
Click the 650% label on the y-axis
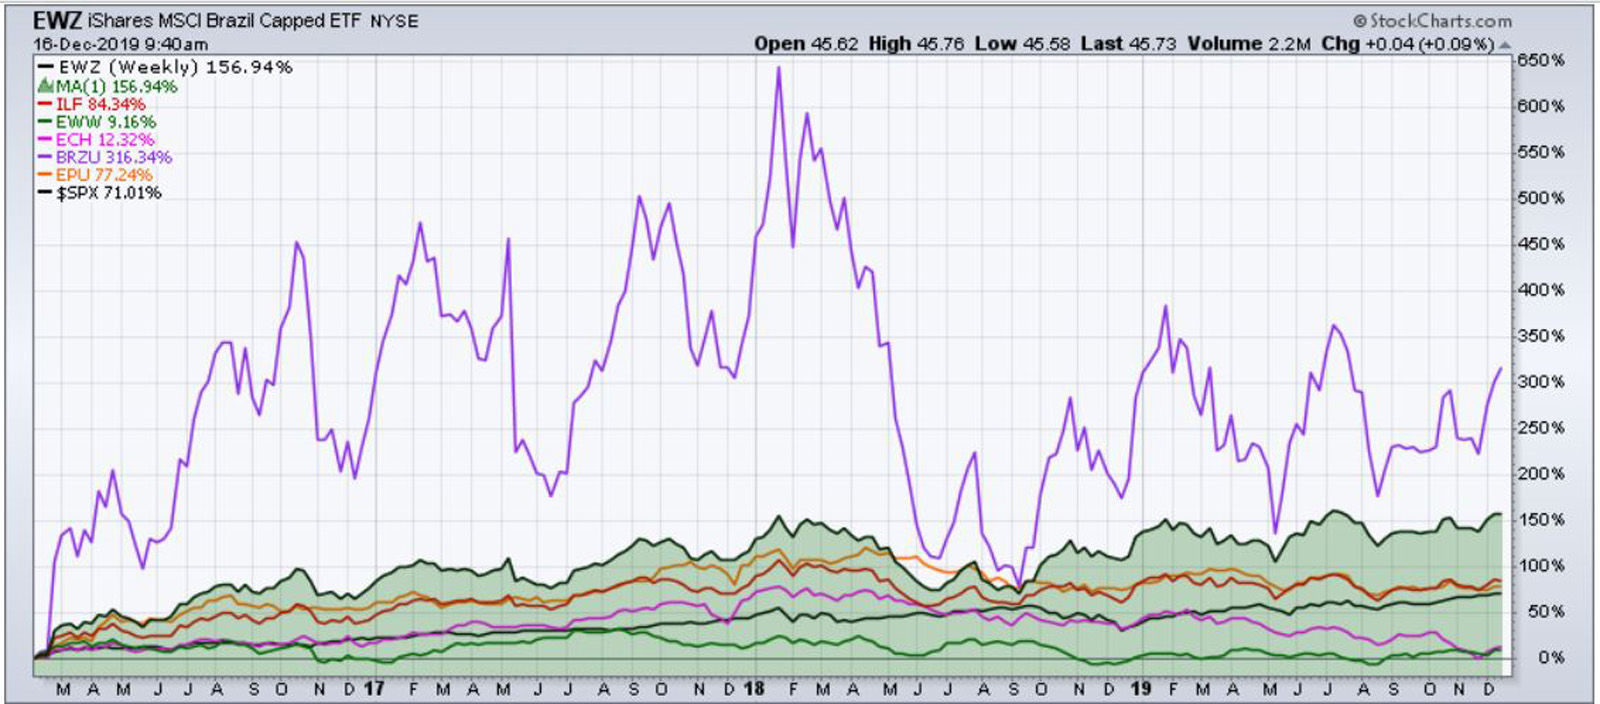click(1540, 60)
